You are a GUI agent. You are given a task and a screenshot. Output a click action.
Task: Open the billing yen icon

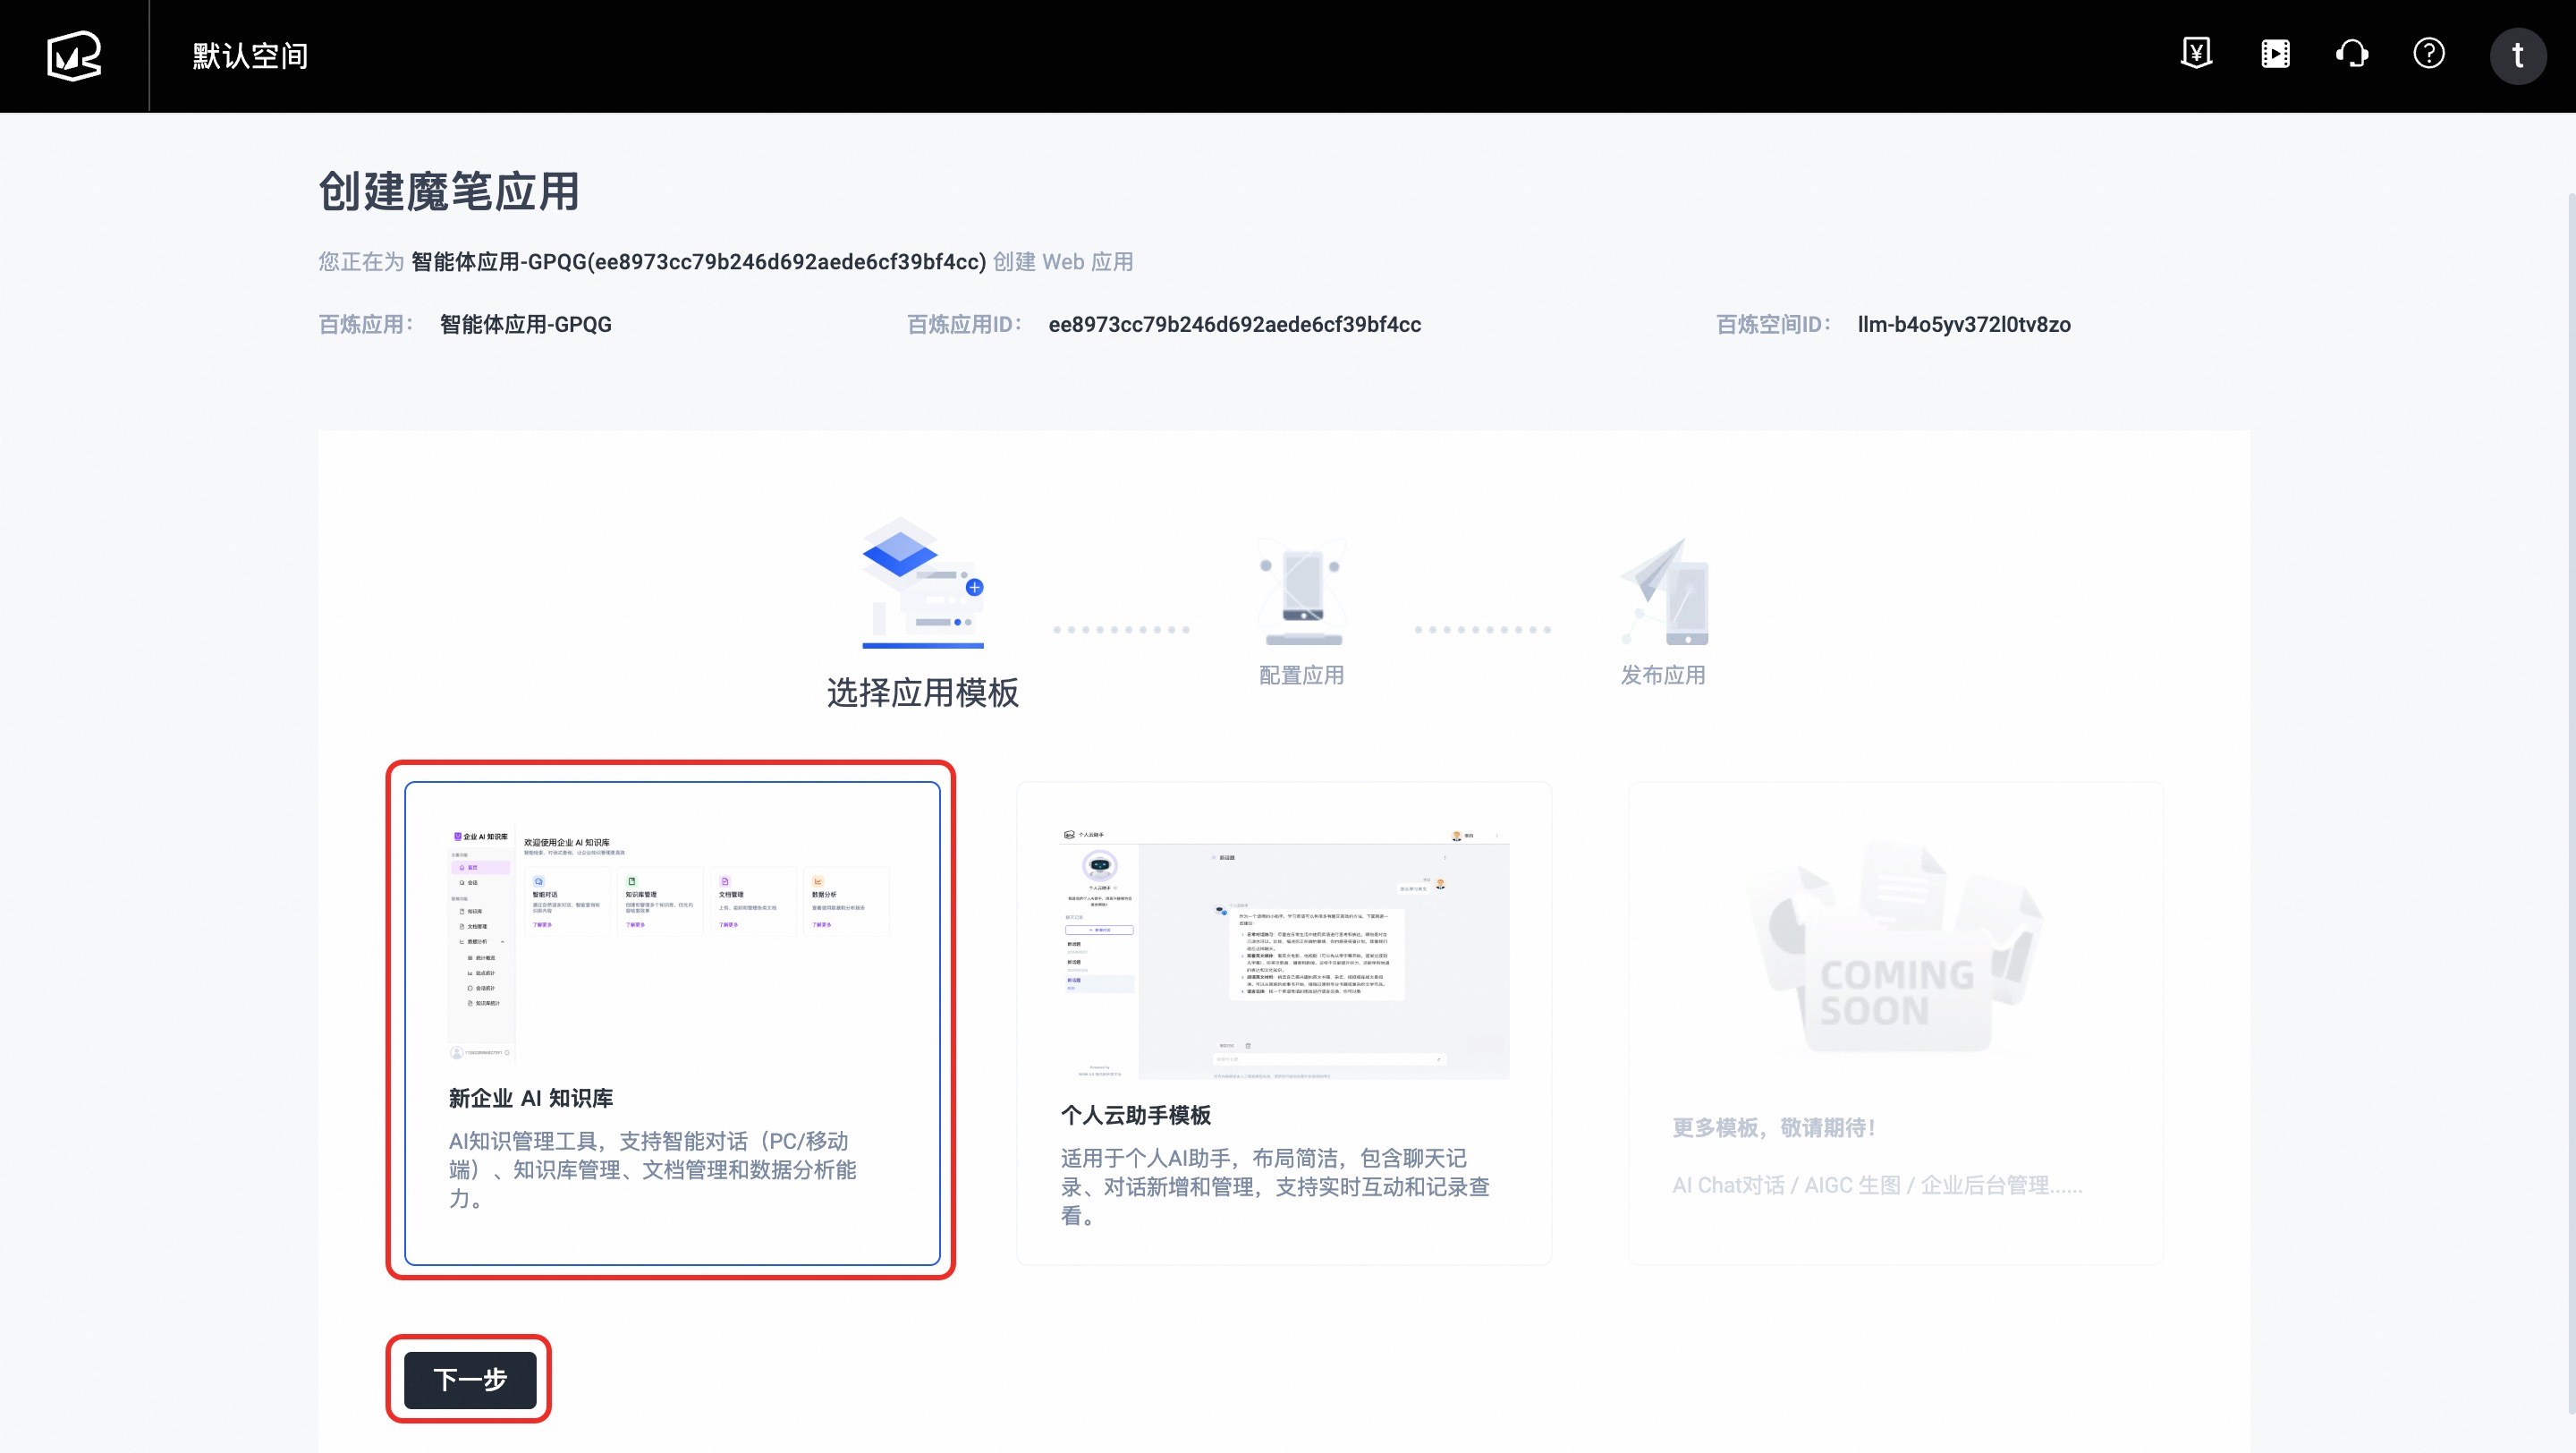[2196, 54]
